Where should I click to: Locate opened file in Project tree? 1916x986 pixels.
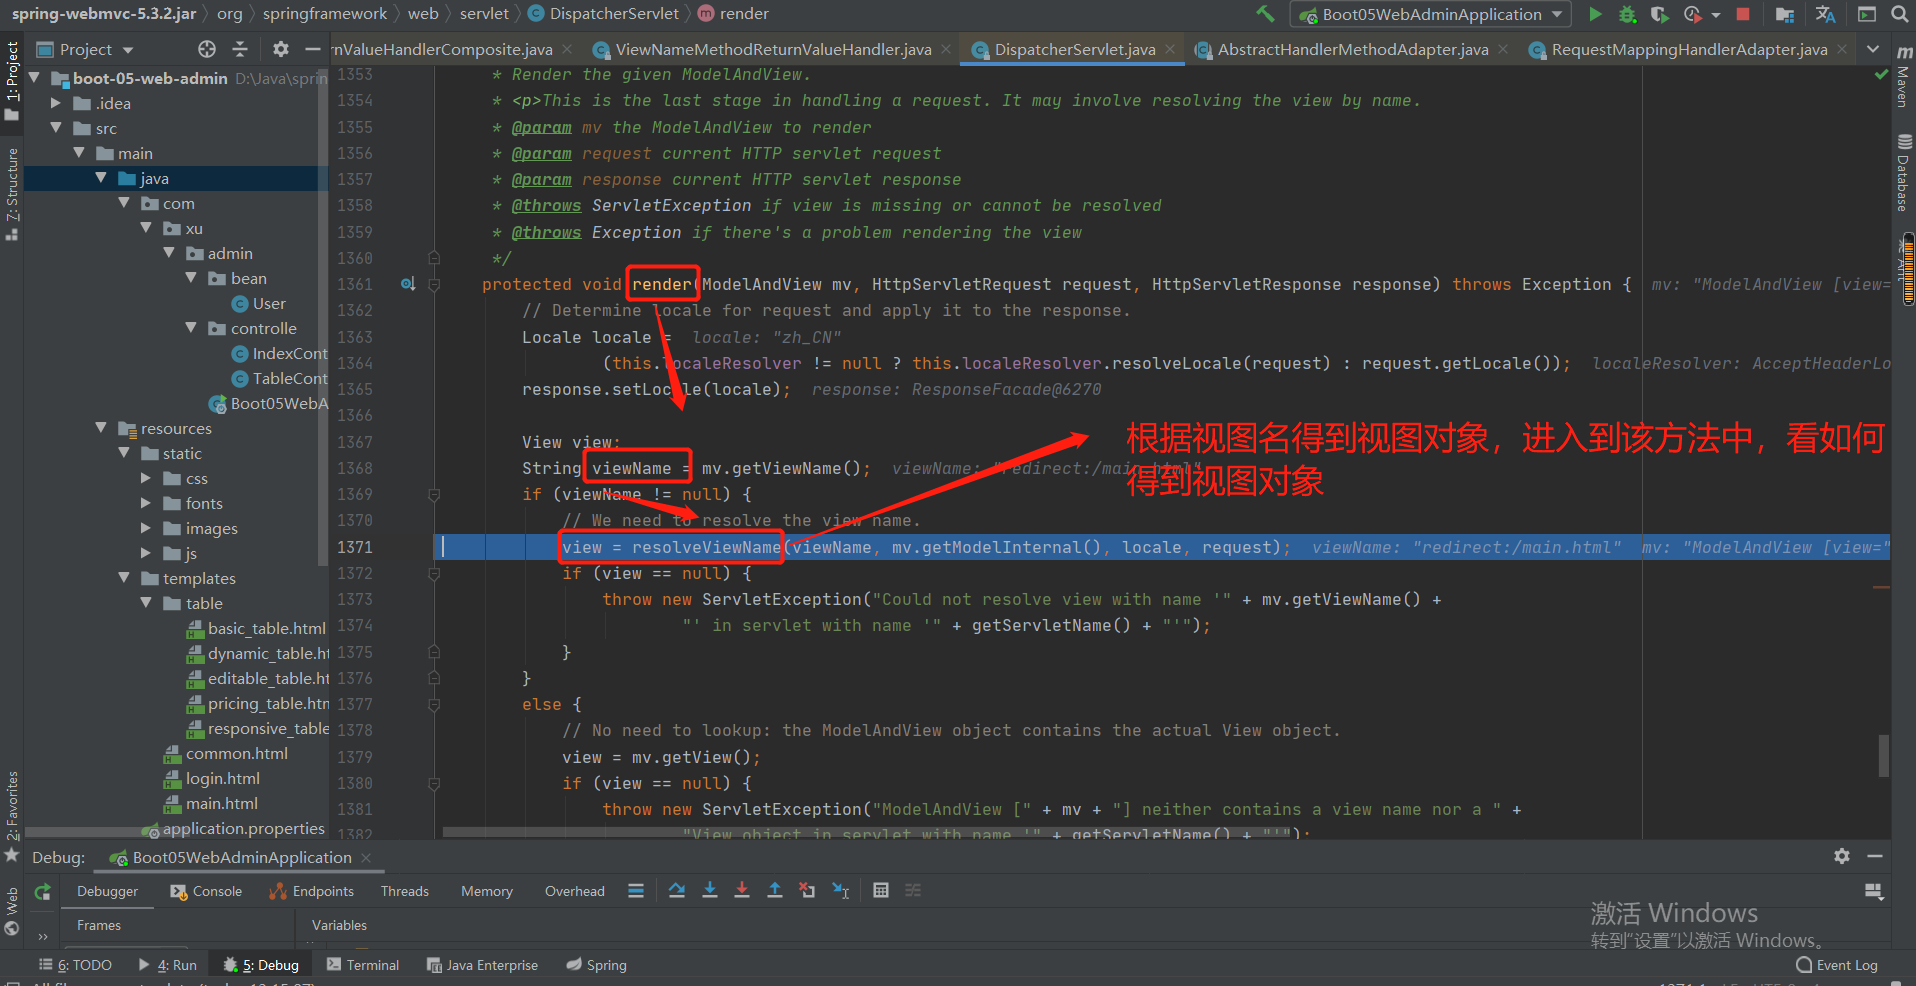207,49
